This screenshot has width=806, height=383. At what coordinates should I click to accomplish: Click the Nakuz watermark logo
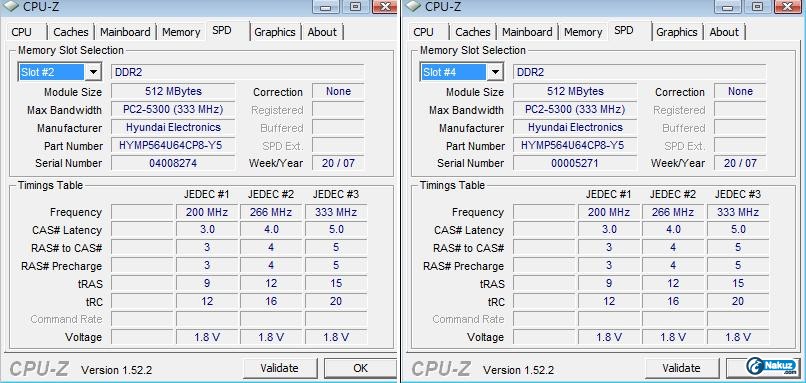tap(772, 367)
